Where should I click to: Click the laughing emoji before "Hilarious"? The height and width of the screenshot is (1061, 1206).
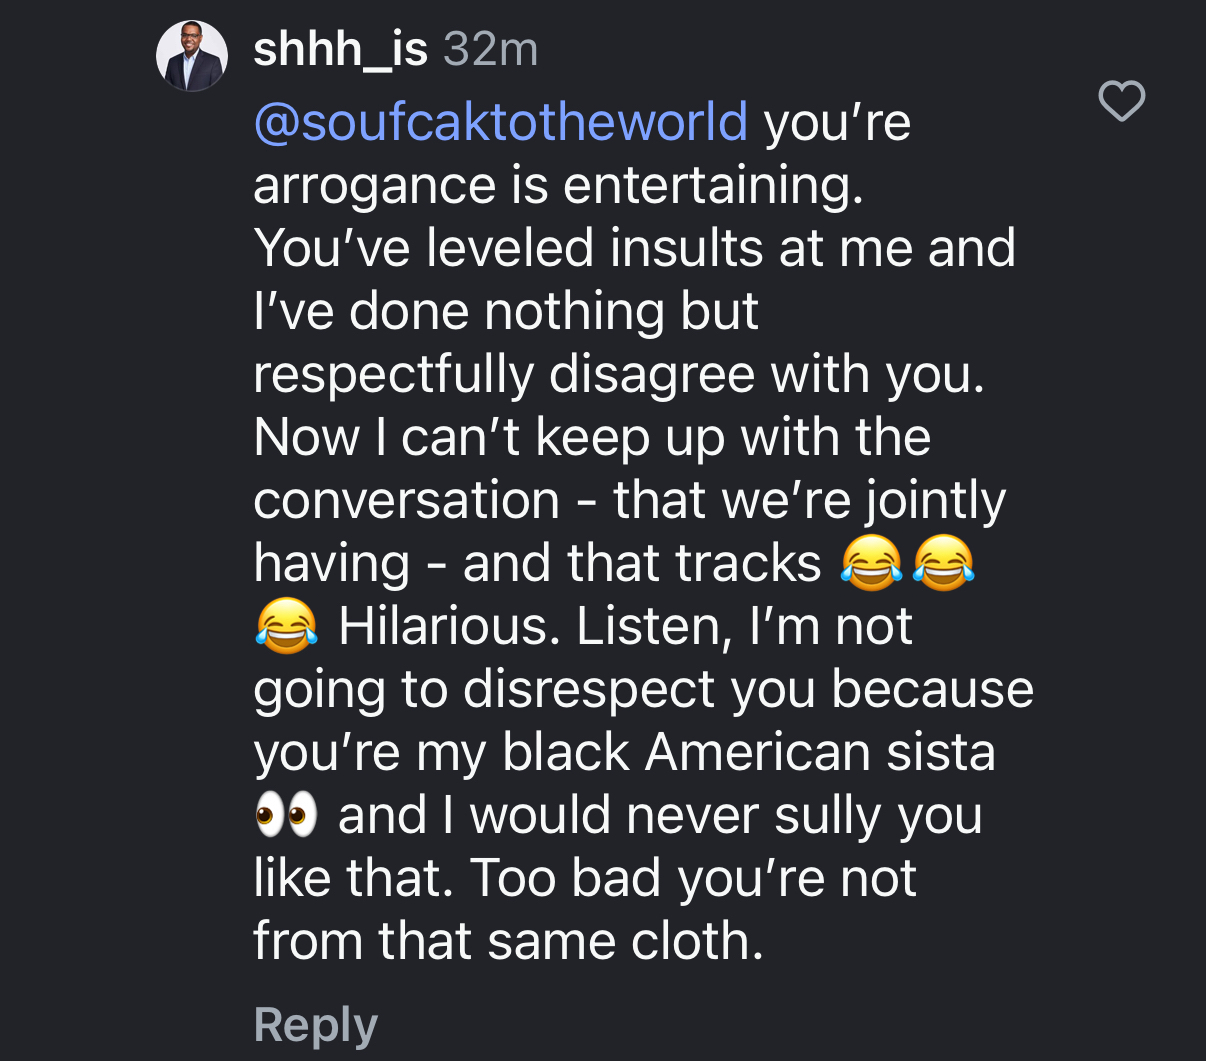286,627
